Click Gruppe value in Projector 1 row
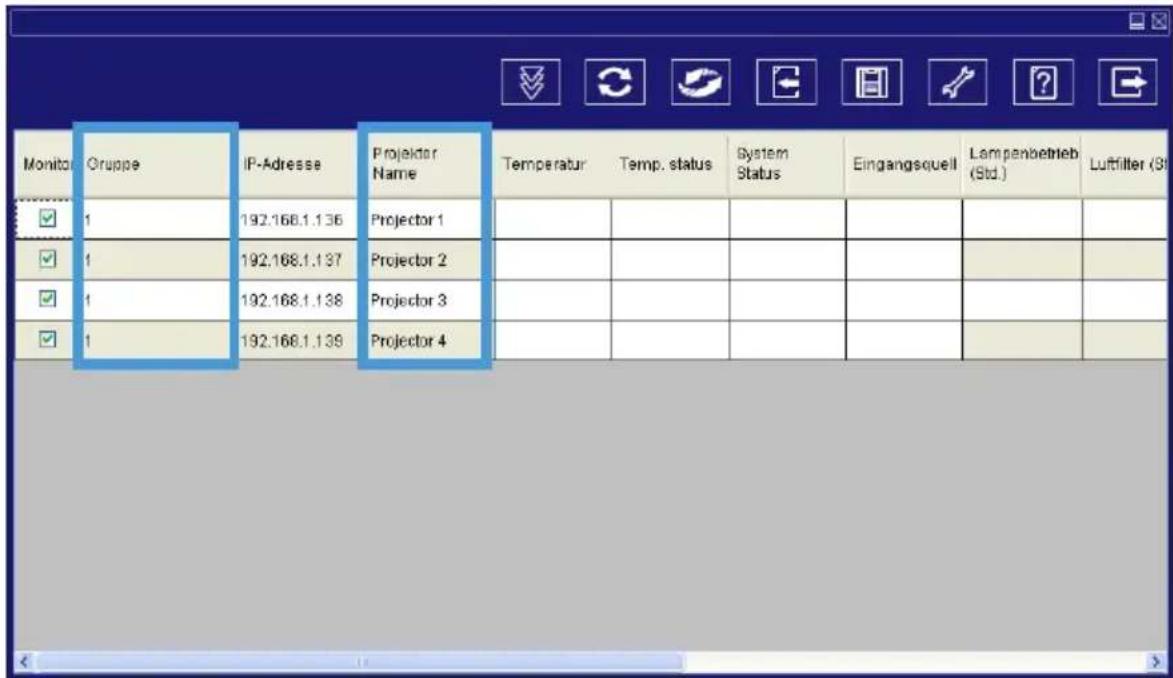The width and height of the screenshot is (1173, 678). point(156,219)
